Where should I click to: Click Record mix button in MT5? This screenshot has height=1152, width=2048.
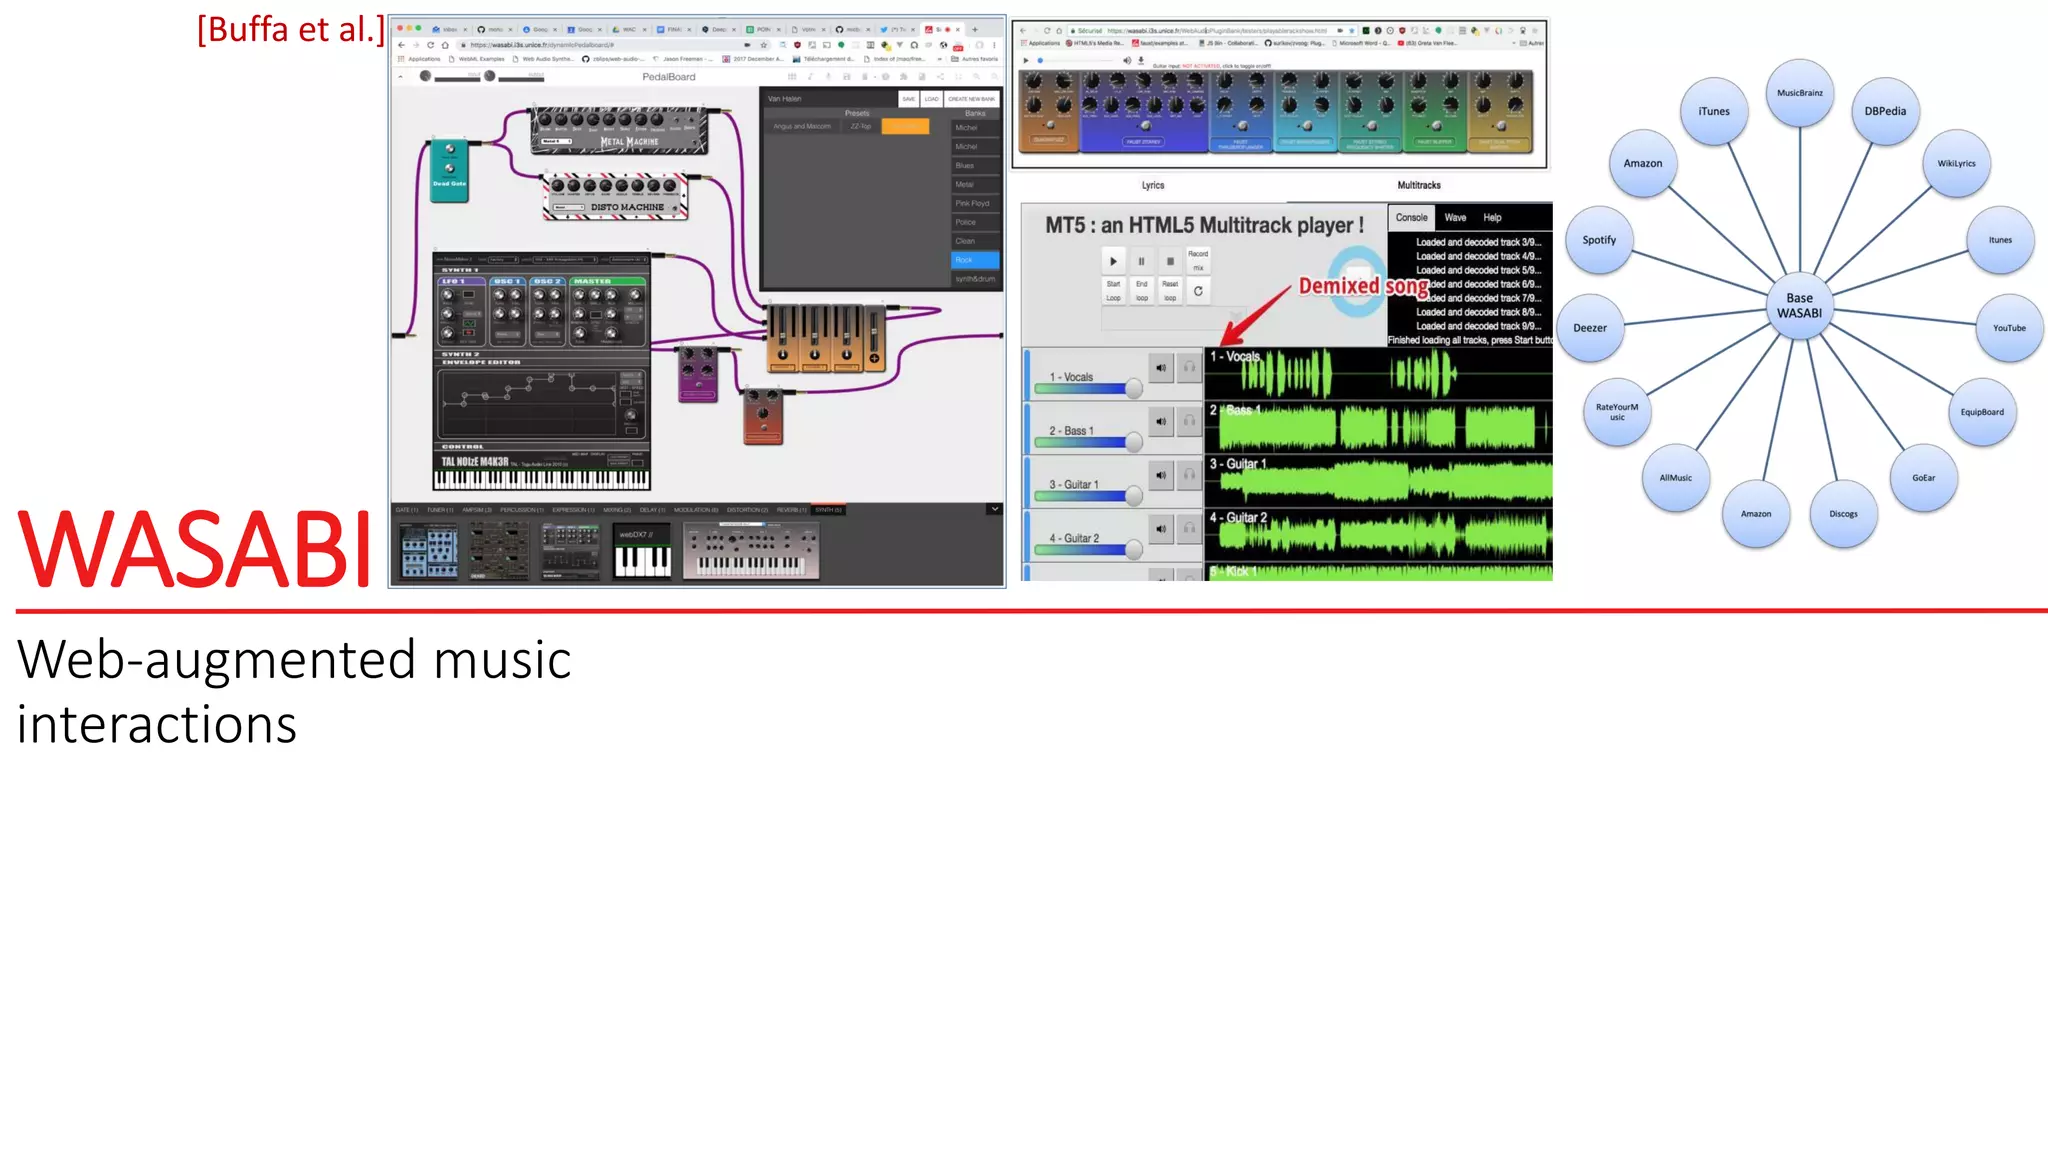(1198, 261)
